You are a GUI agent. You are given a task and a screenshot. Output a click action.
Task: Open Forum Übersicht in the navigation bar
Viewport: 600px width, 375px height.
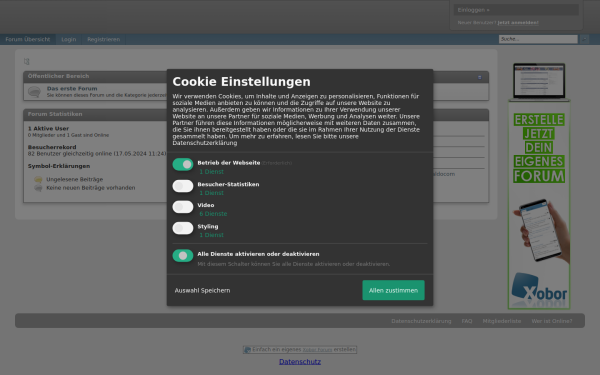pos(28,39)
